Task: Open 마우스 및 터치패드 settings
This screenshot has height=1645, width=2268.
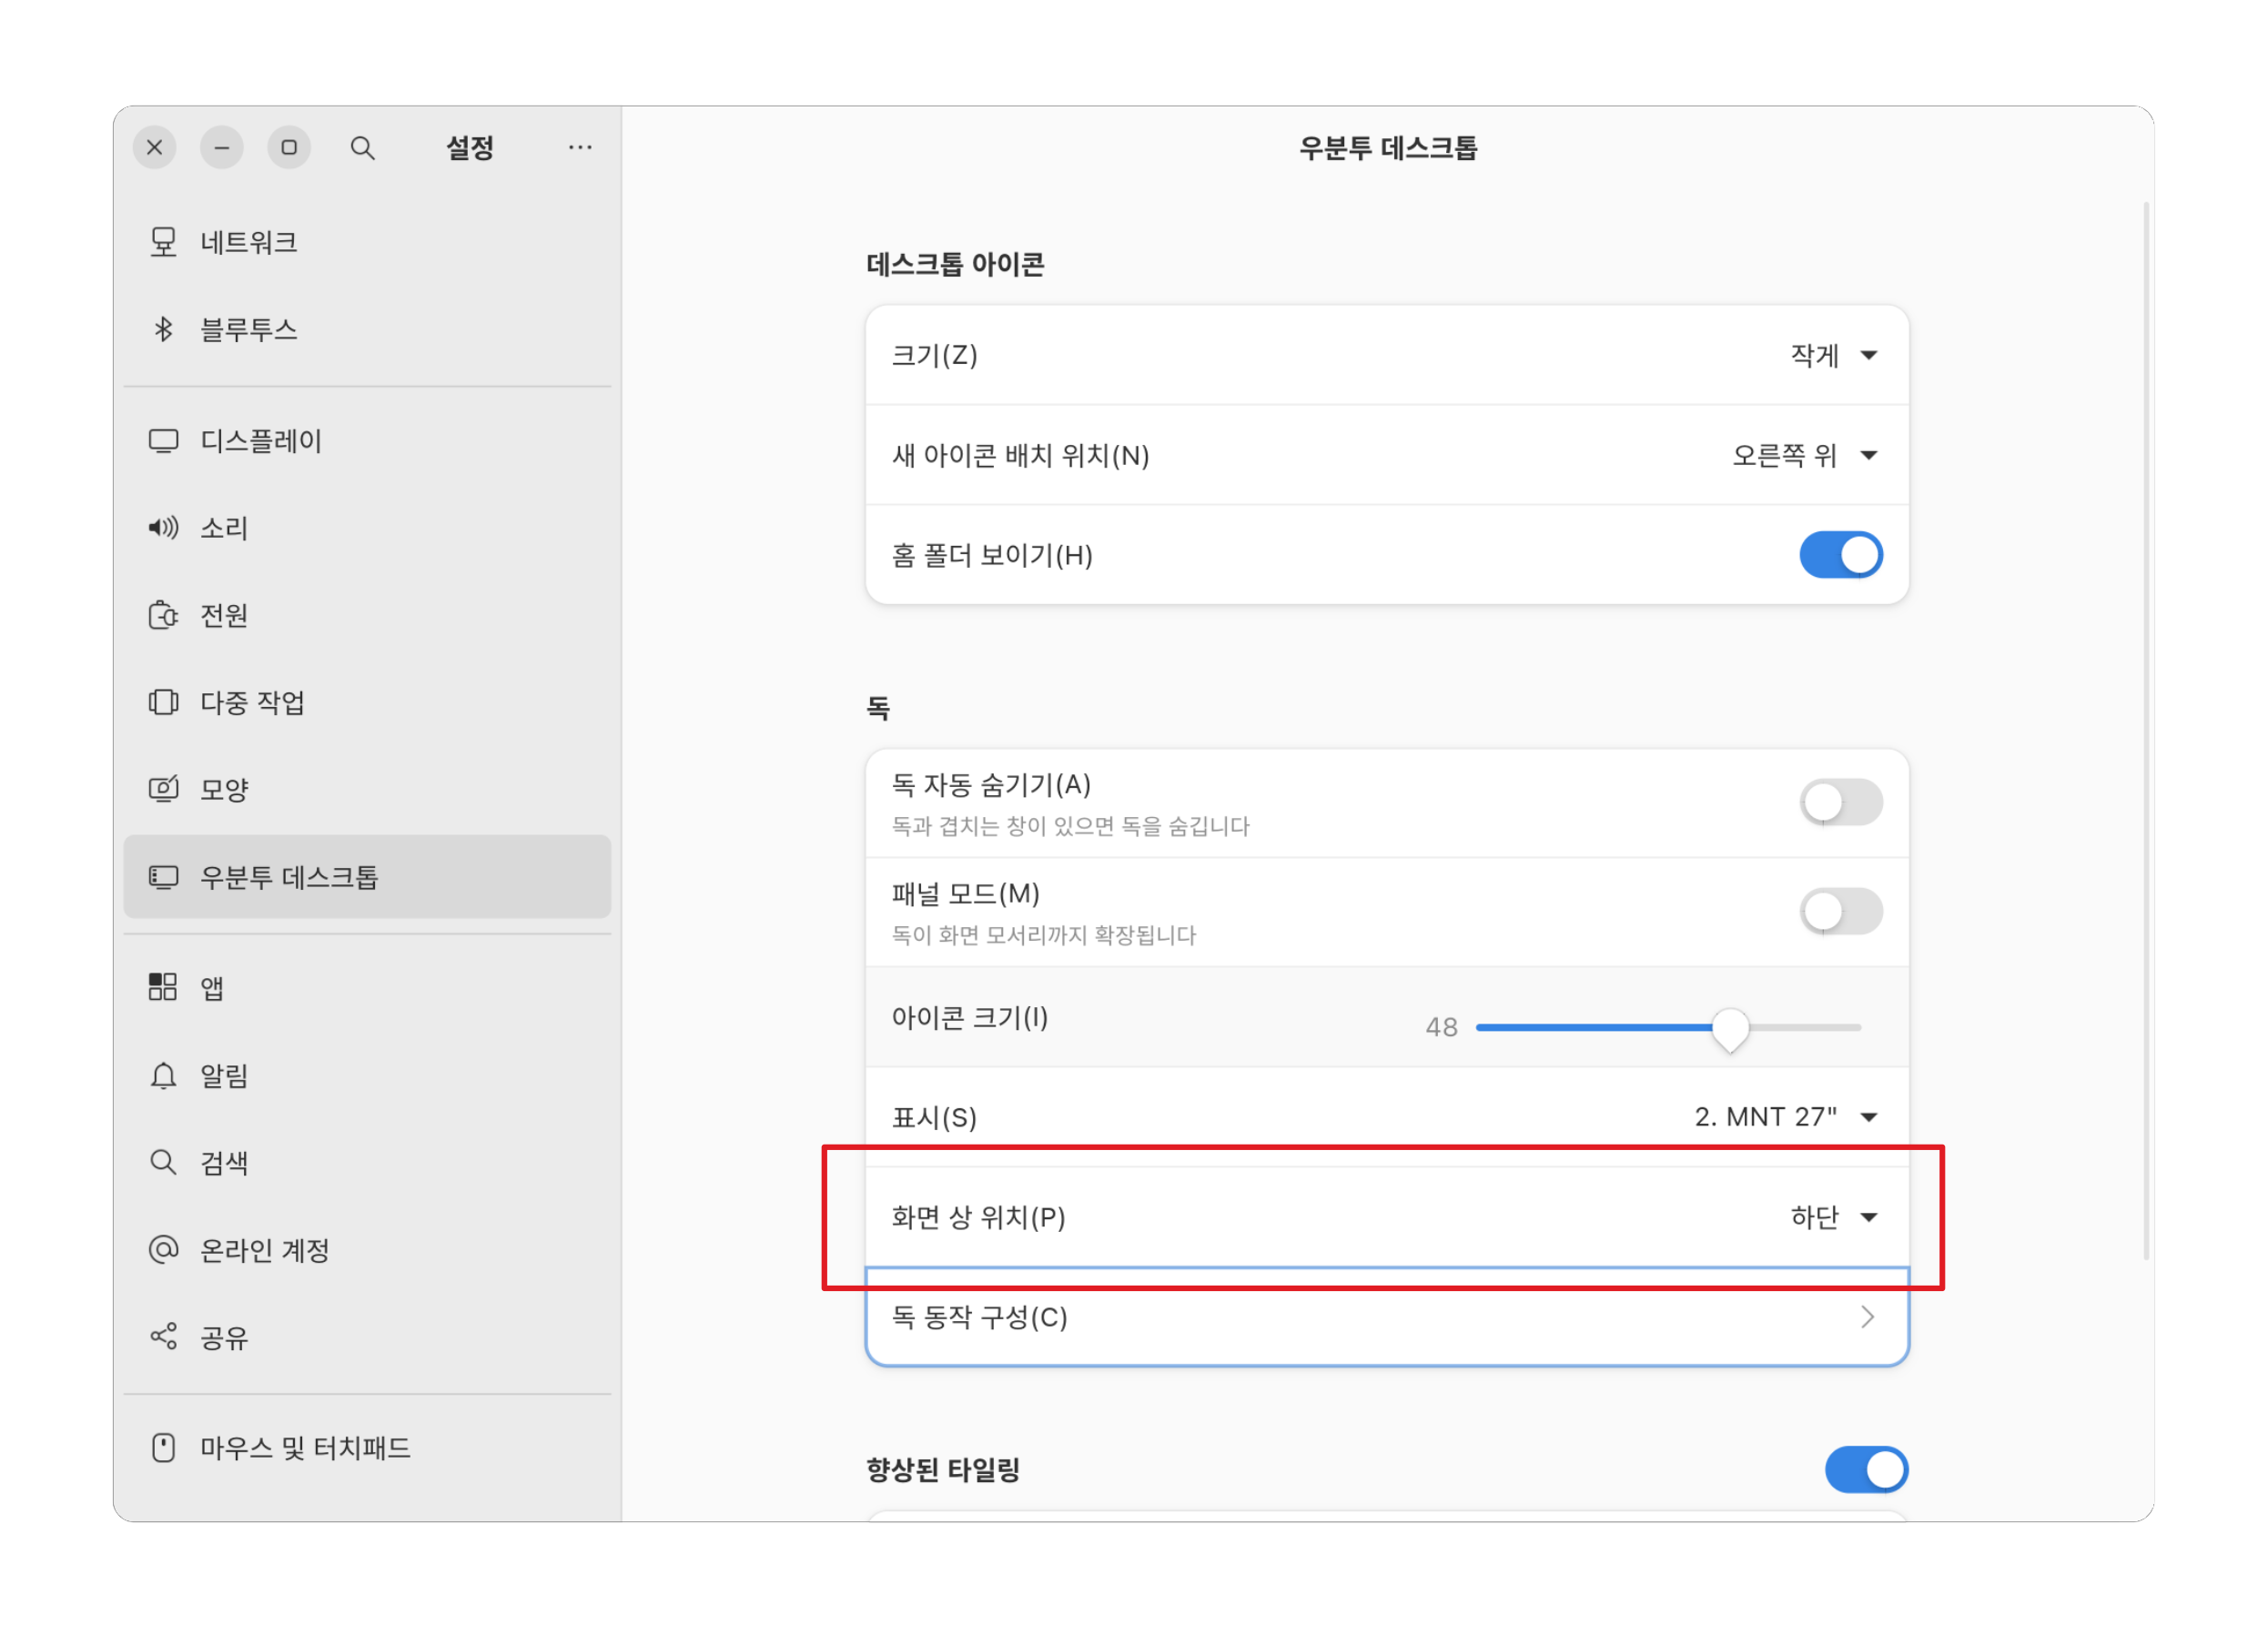Action: pyautogui.click(x=367, y=1447)
